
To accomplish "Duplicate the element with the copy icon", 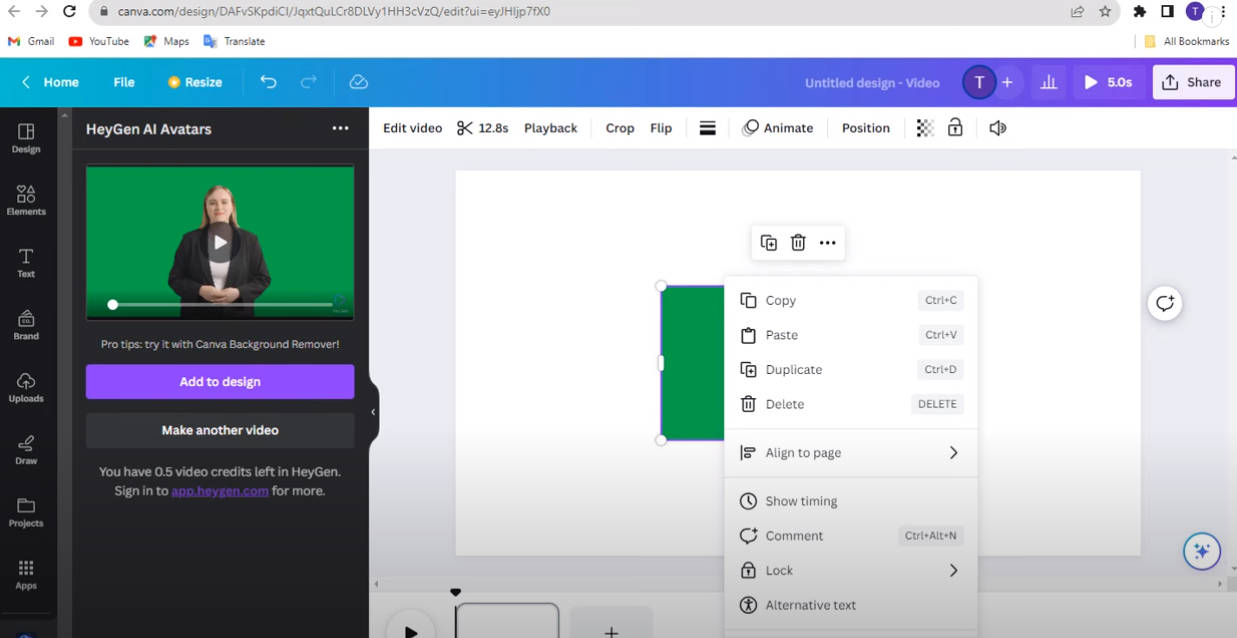I will [768, 242].
